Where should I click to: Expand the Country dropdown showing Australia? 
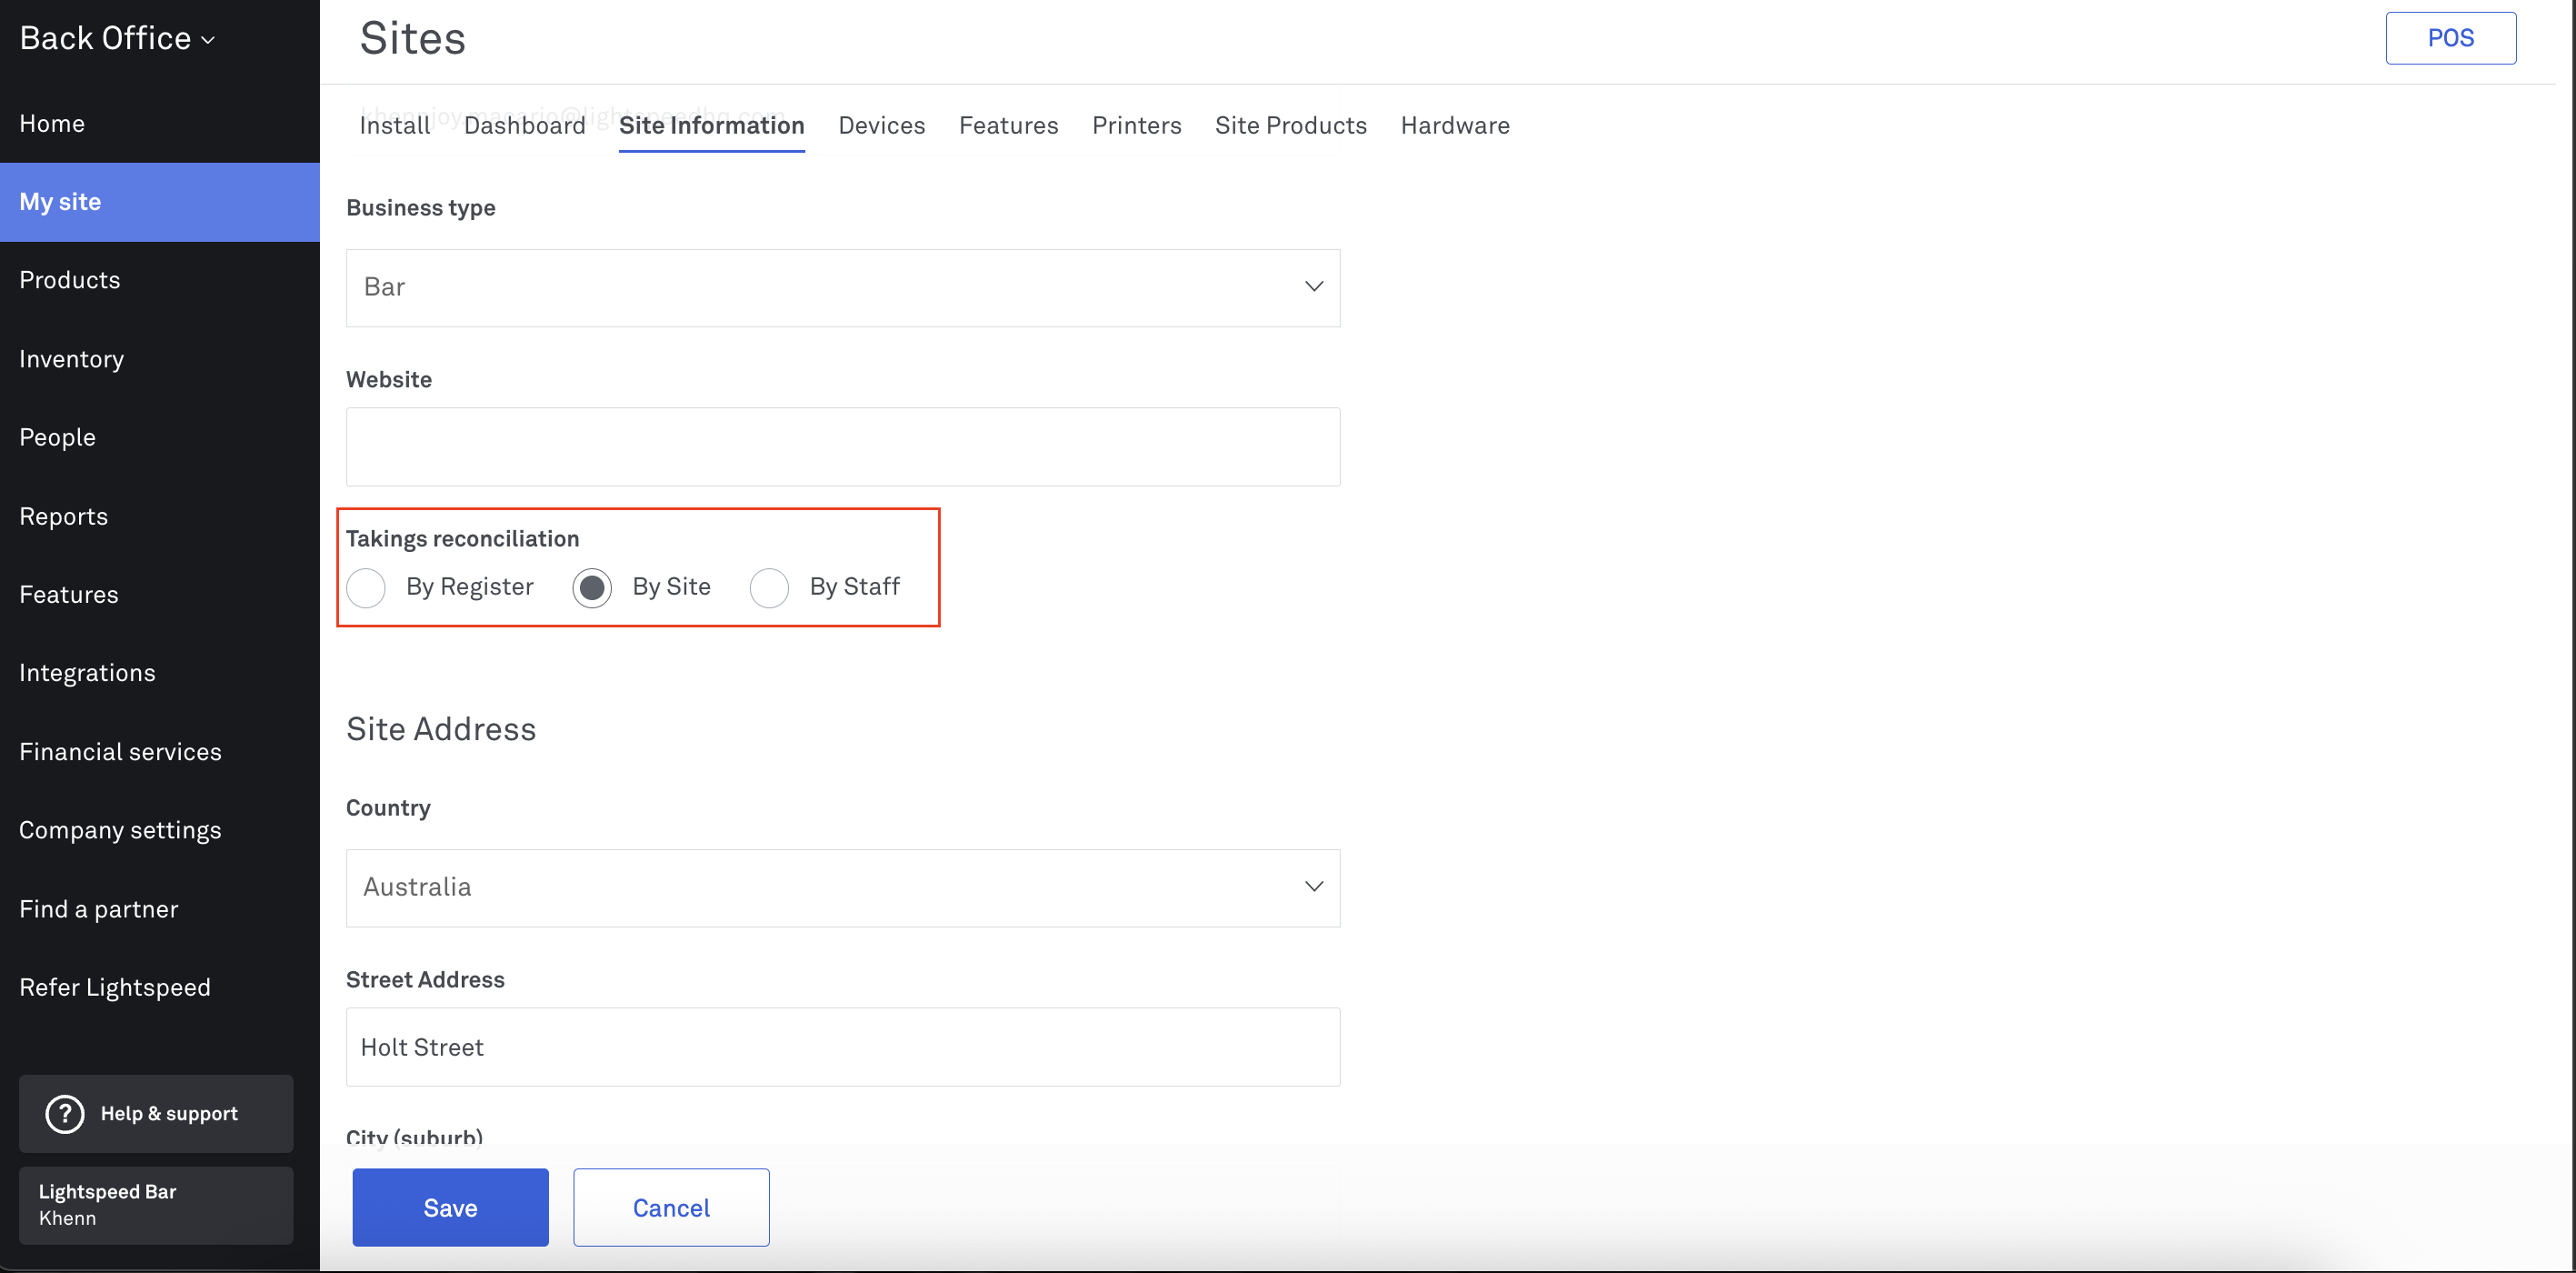point(842,887)
